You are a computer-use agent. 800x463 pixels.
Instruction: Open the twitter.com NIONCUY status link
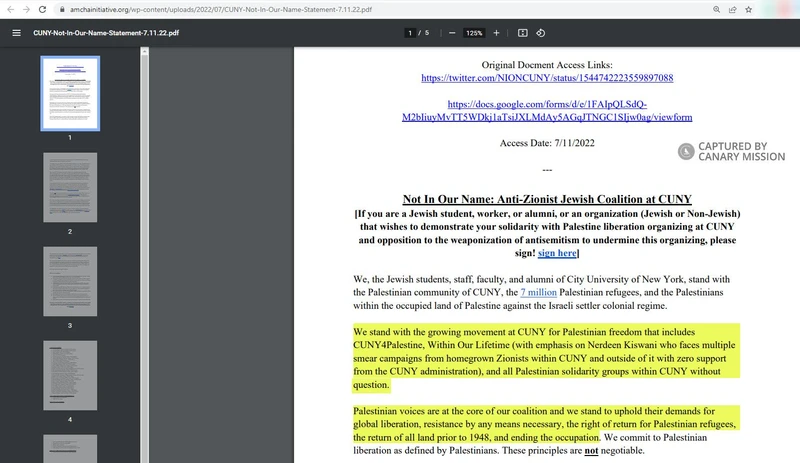[547, 78]
